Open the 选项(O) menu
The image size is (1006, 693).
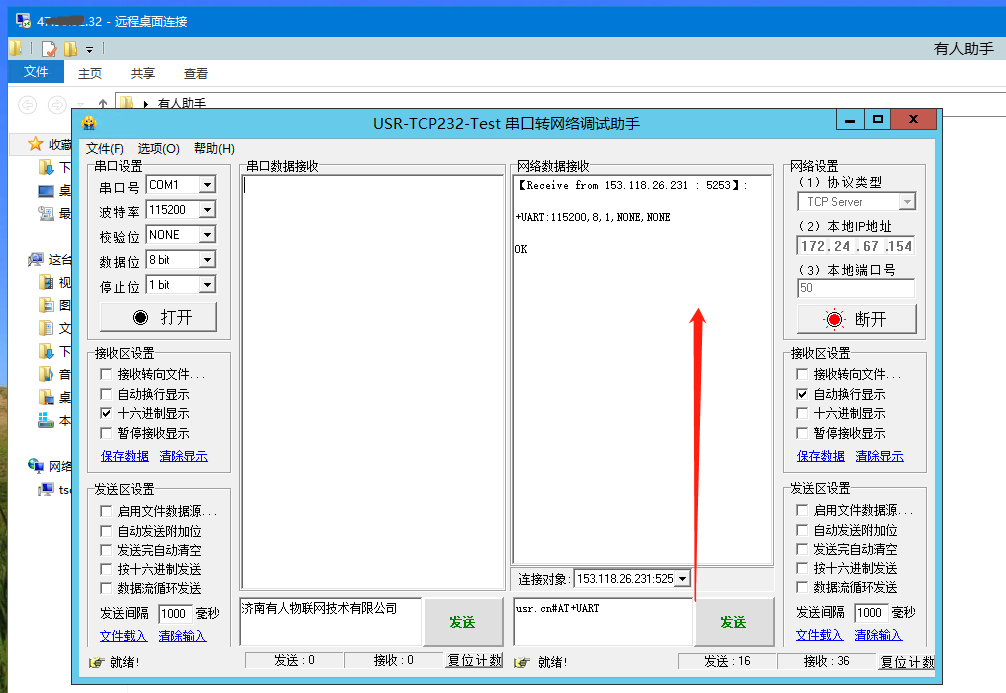pyautogui.click(x=158, y=149)
